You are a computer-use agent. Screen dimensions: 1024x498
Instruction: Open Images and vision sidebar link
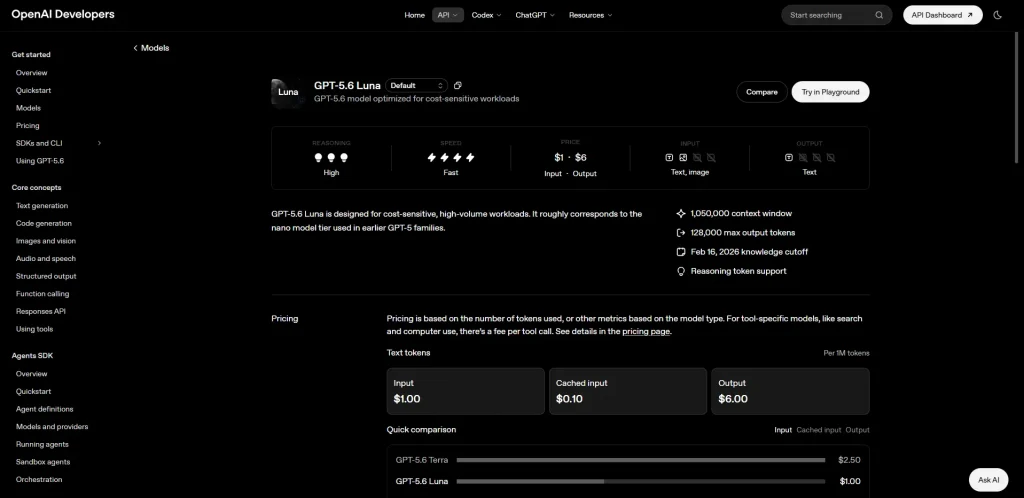[46, 241]
